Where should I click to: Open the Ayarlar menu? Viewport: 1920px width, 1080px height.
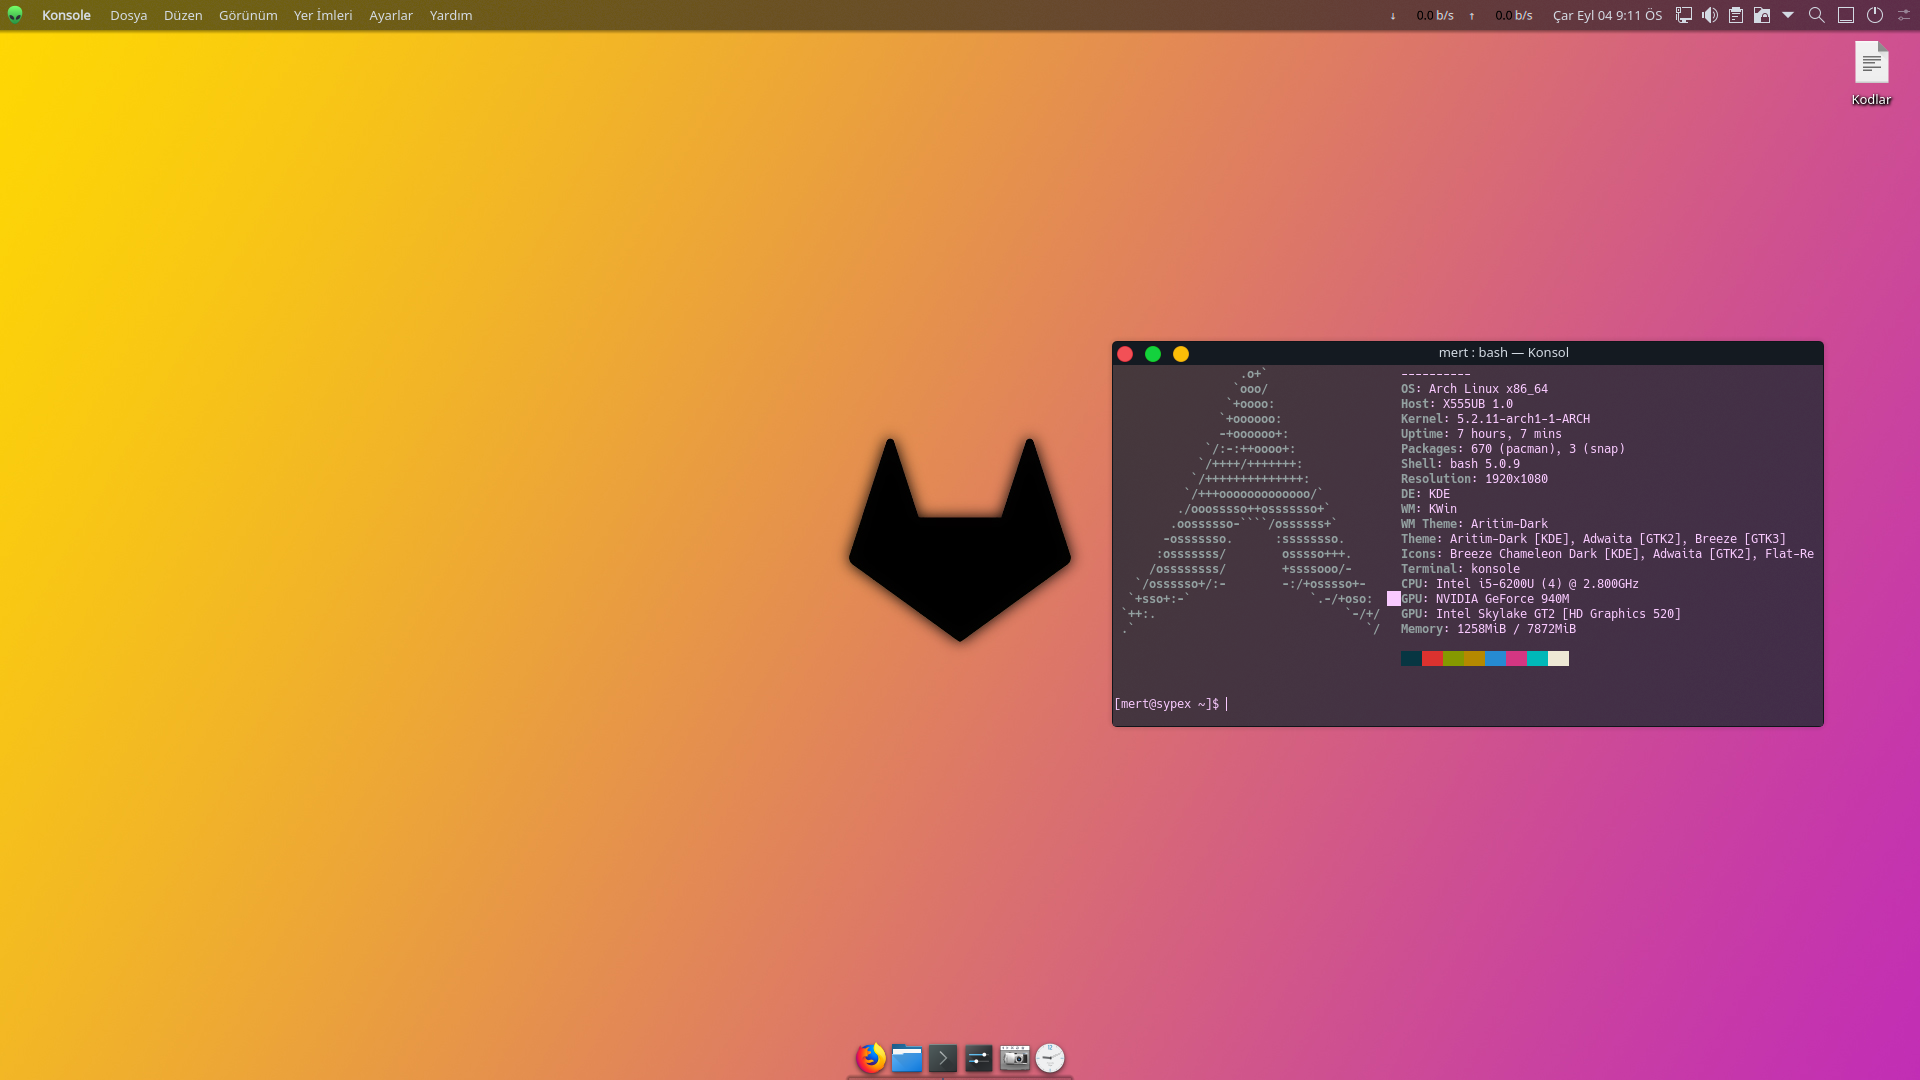click(391, 15)
